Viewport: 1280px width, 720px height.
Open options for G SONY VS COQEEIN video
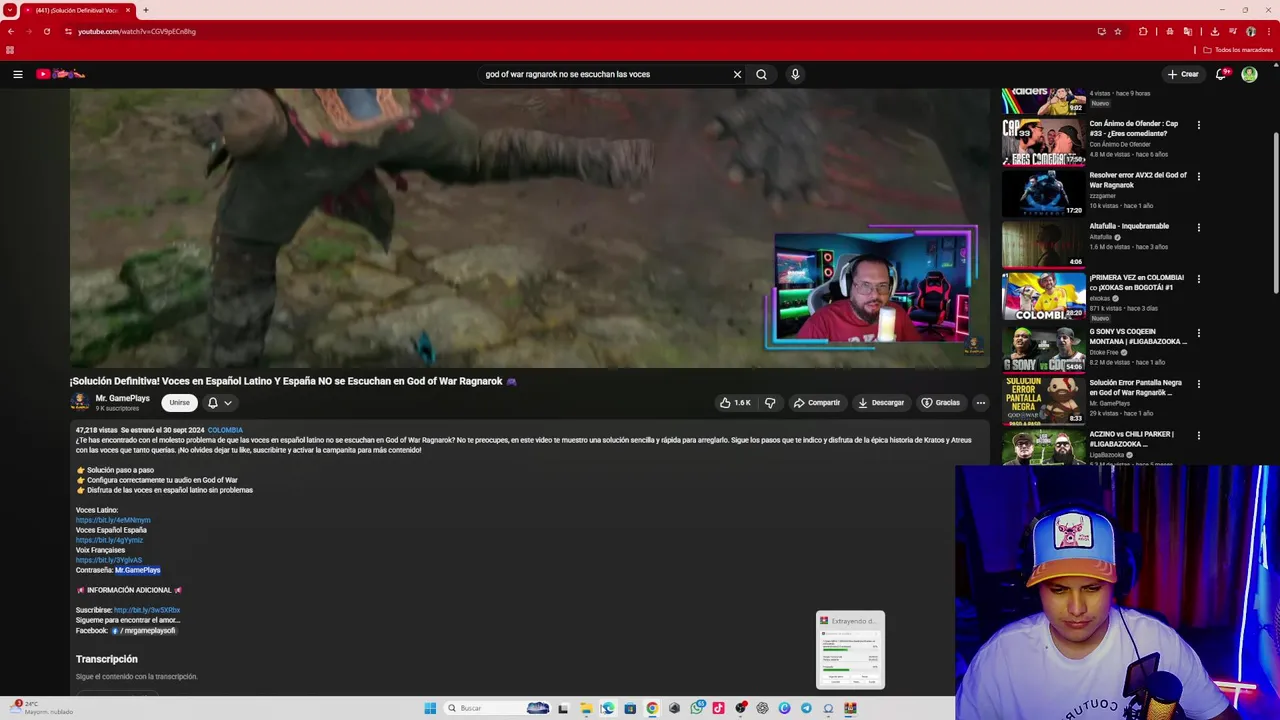(x=1199, y=333)
